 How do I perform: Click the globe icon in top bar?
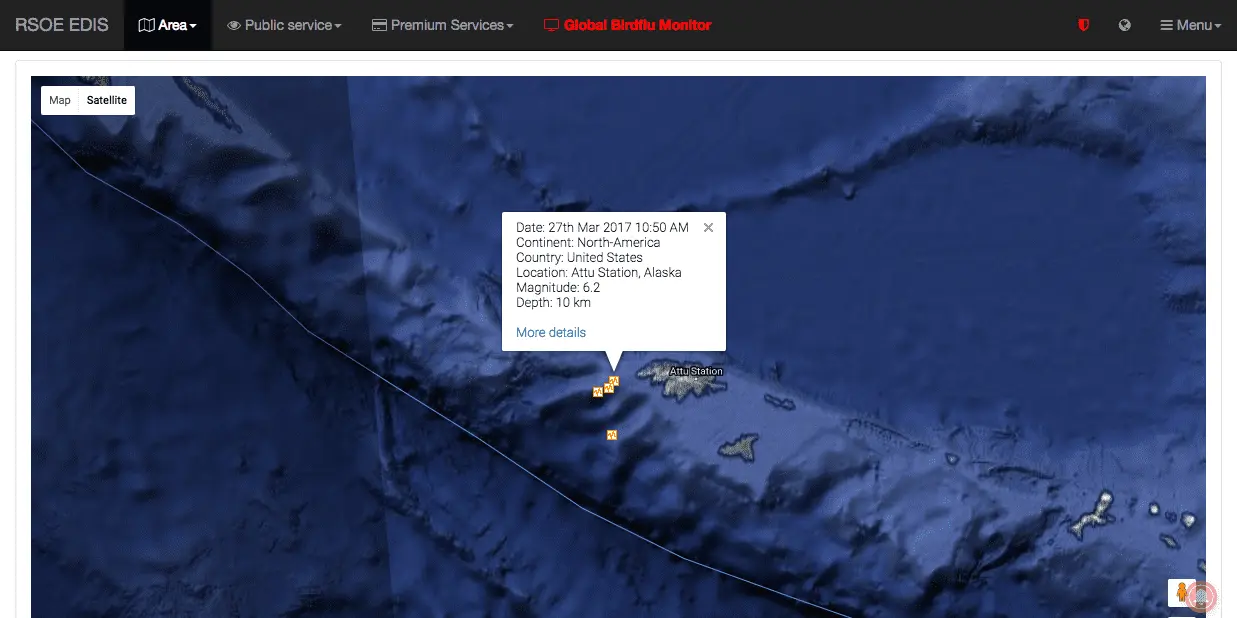pyautogui.click(x=1125, y=25)
